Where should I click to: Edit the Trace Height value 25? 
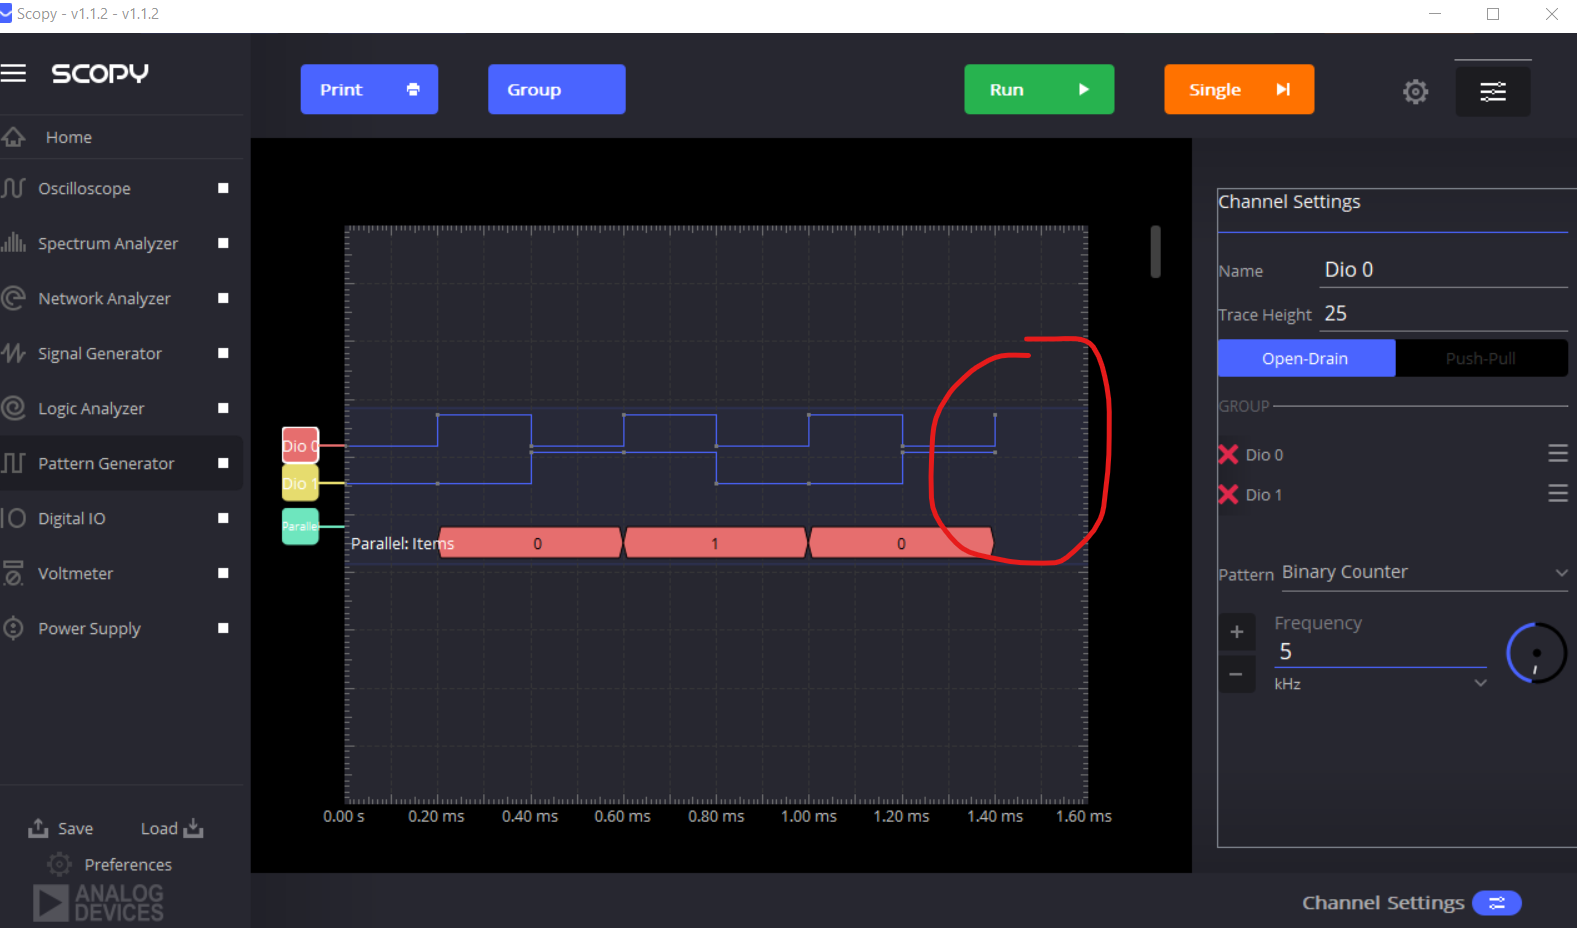click(1444, 314)
